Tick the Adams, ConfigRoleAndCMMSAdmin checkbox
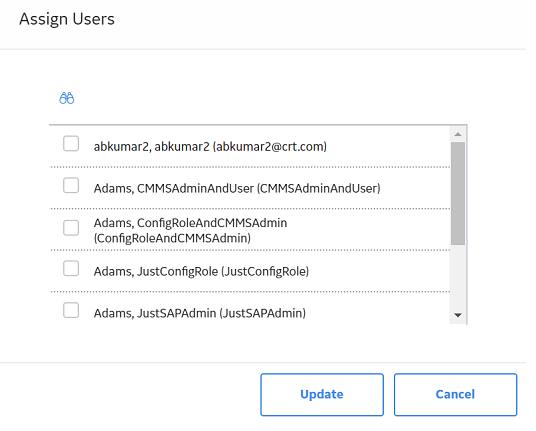This screenshot has height=431, width=536. pyautogui.click(x=71, y=228)
